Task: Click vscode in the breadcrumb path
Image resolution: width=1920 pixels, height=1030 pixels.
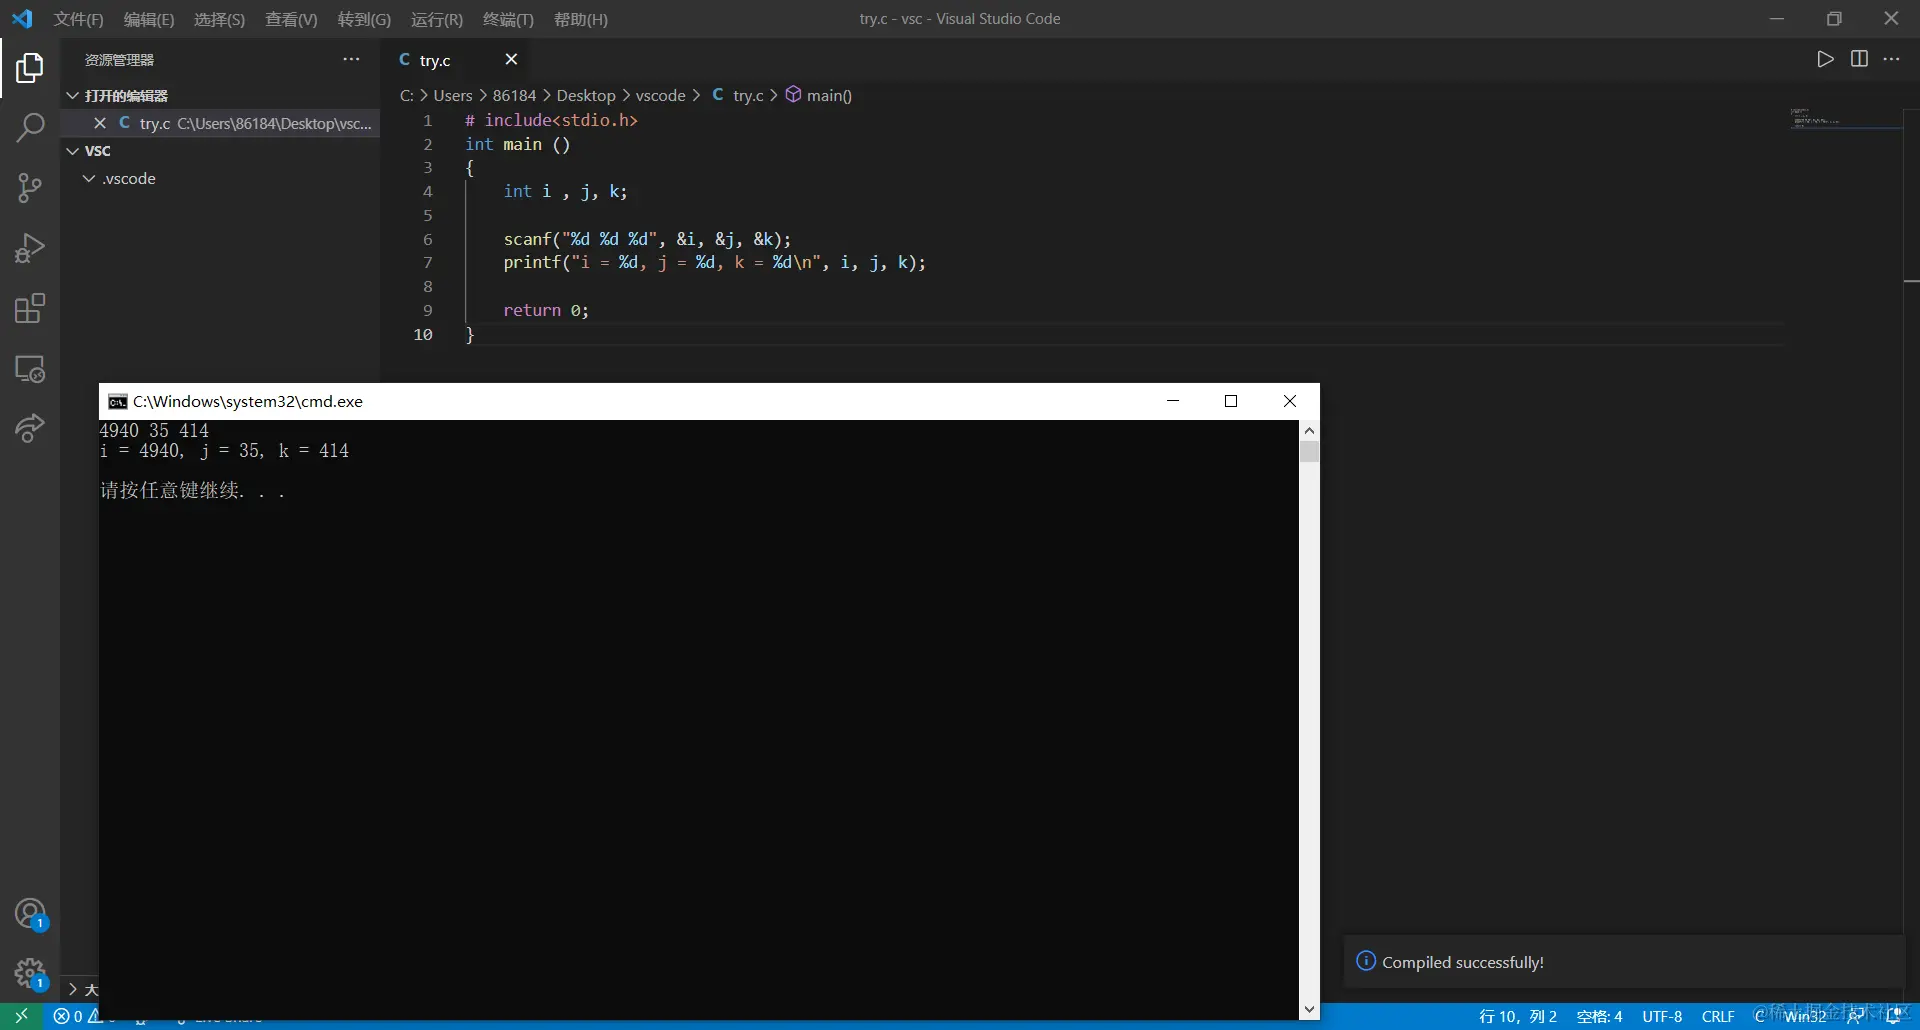Action: (661, 95)
